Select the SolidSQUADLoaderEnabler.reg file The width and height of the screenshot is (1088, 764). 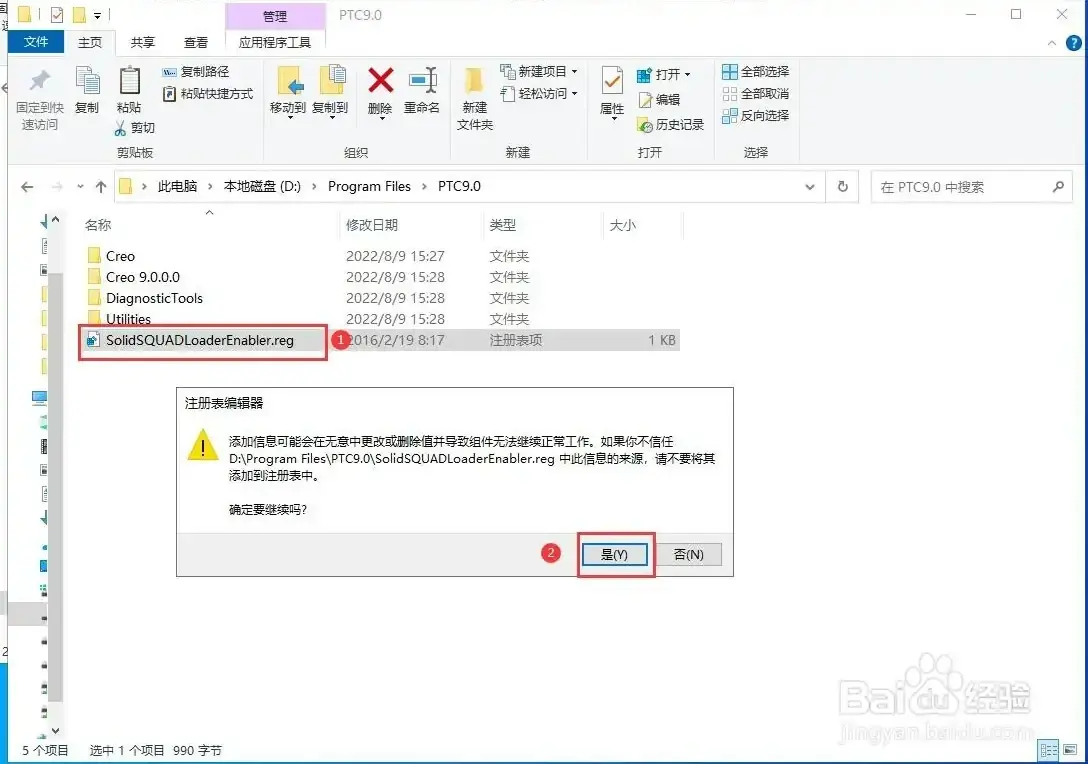[200, 340]
